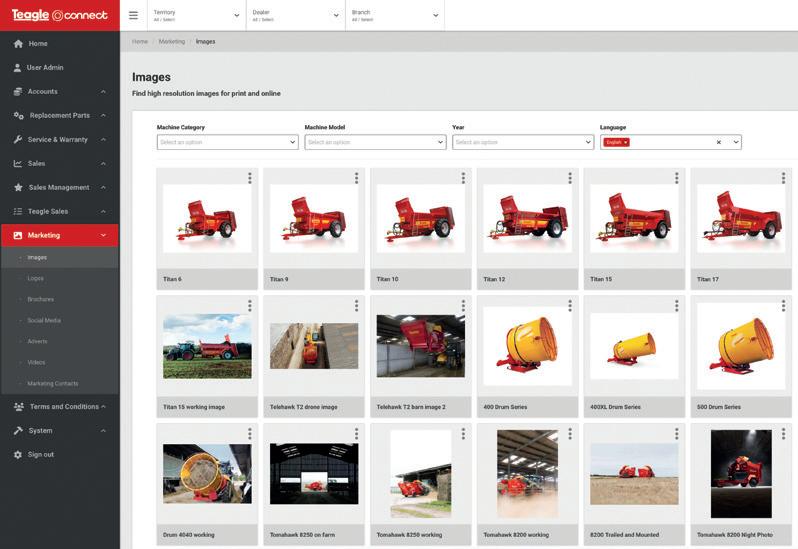Remove the English language tag
Screen dimensions: 798x549
click(626, 142)
